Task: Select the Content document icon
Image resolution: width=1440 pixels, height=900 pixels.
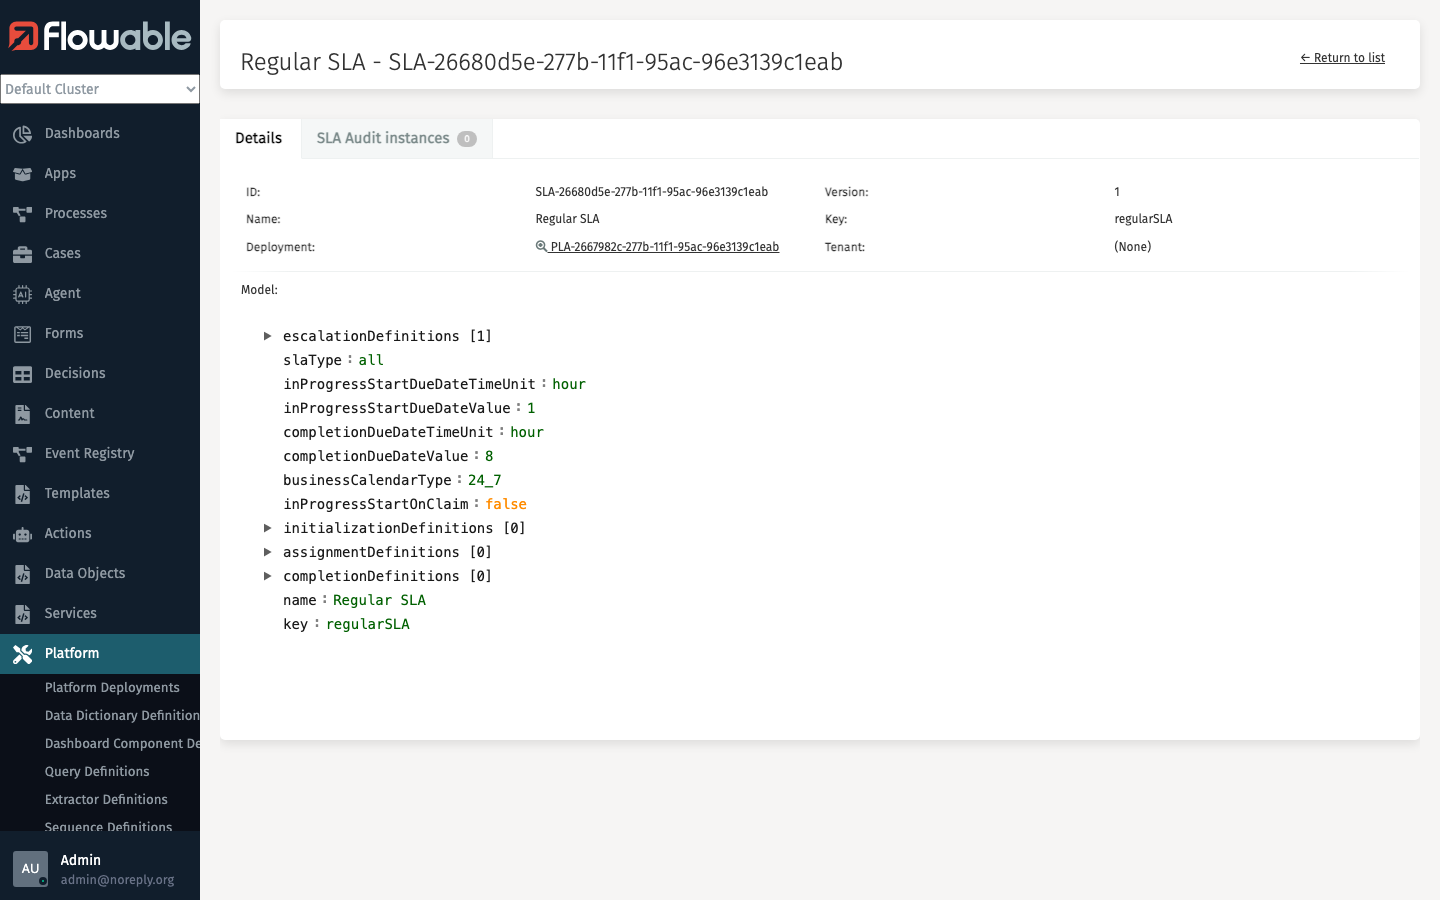Action: point(22,413)
